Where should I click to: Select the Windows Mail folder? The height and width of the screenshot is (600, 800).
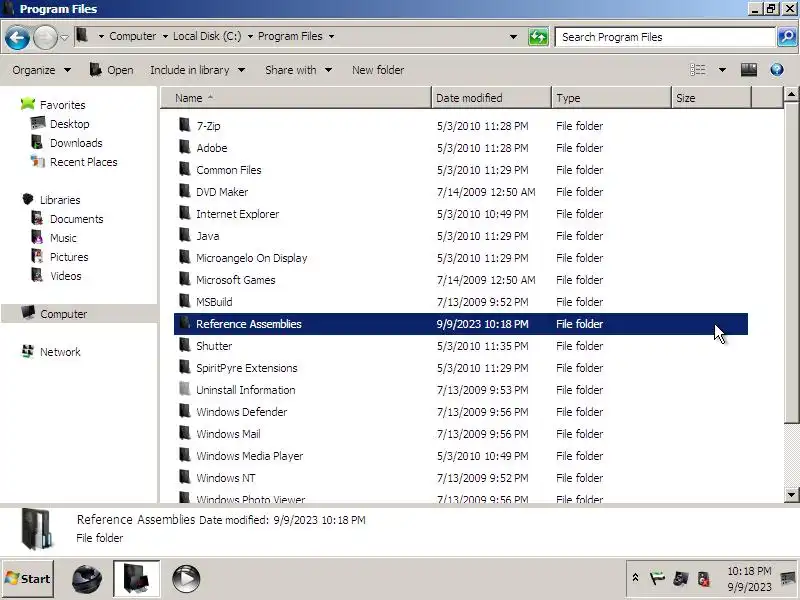pyautogui.click(x=461, y=434)
